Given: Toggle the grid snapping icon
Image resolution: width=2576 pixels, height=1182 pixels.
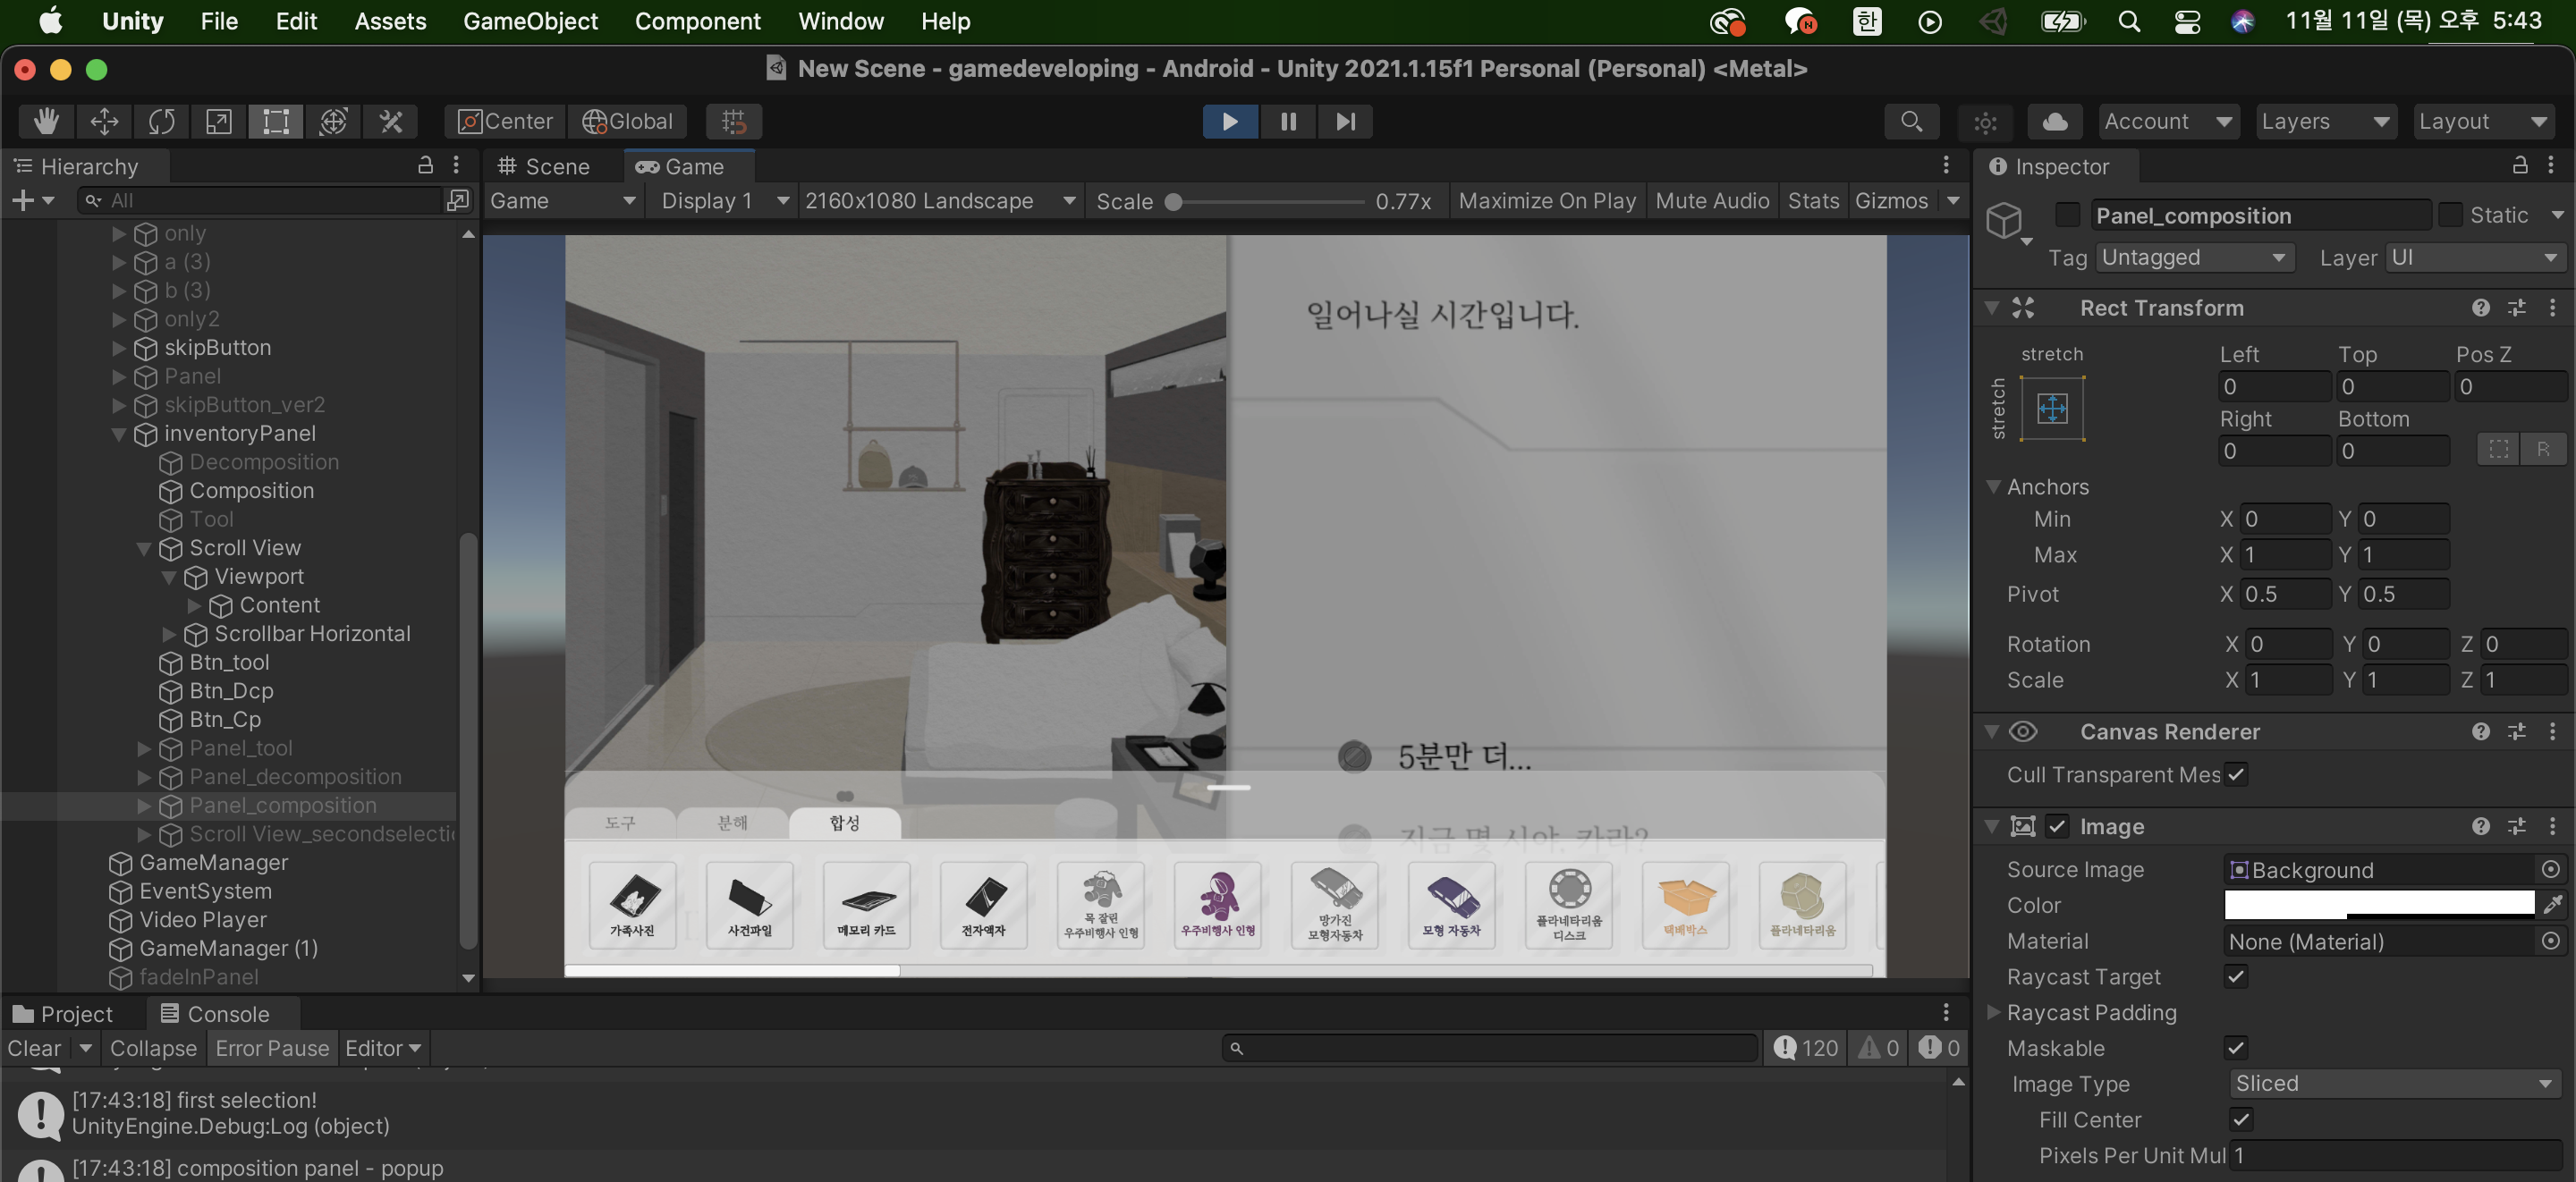Looking at the screenshot, I should [734, 121].
